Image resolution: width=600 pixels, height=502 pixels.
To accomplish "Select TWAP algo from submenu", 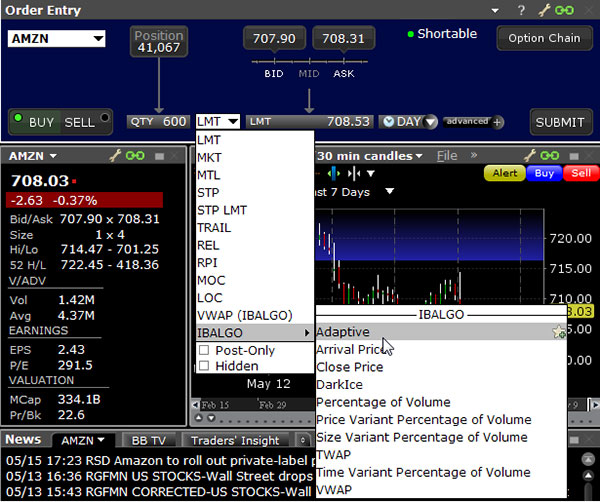I will (441, 455).
